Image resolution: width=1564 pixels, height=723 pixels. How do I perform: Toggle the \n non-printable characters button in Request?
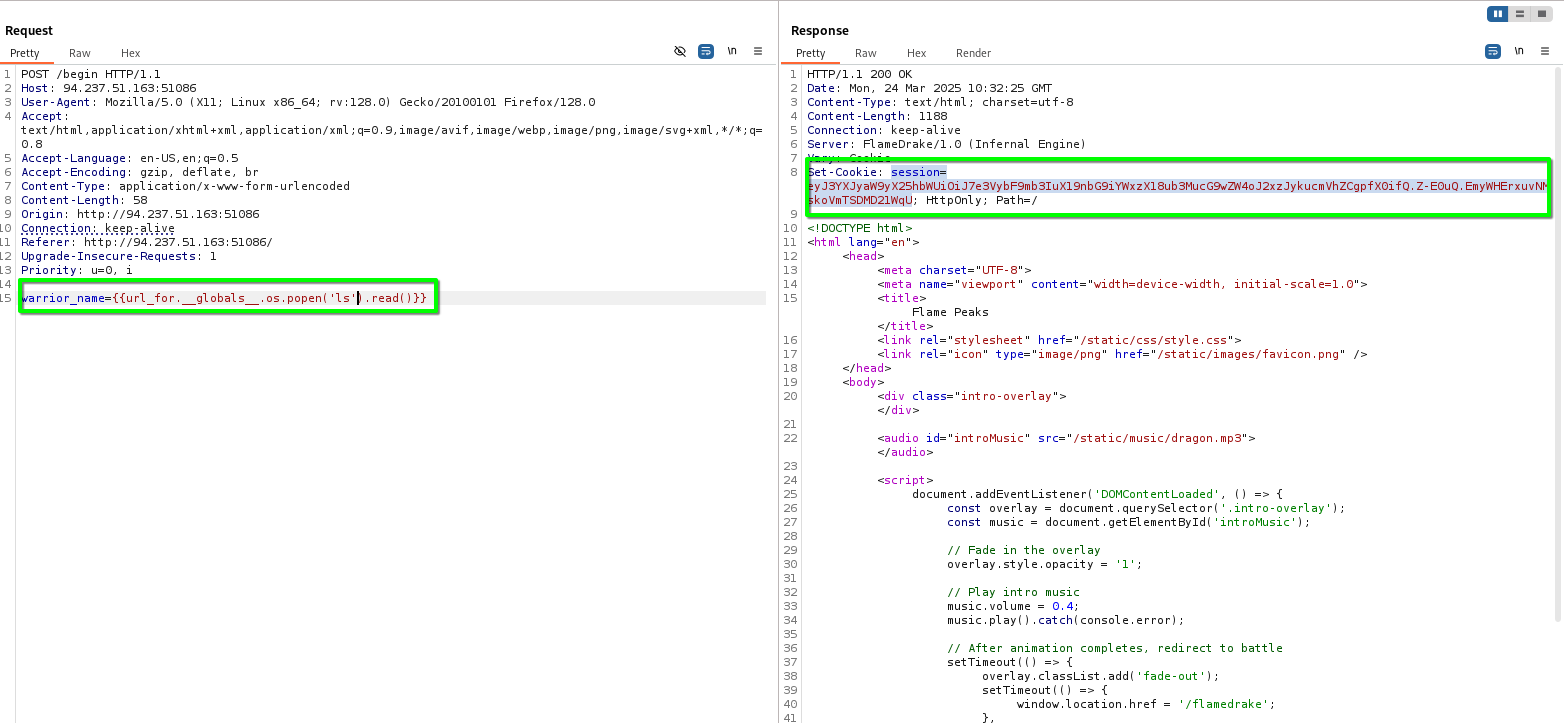pyautogui.click(x=732, y=51)
